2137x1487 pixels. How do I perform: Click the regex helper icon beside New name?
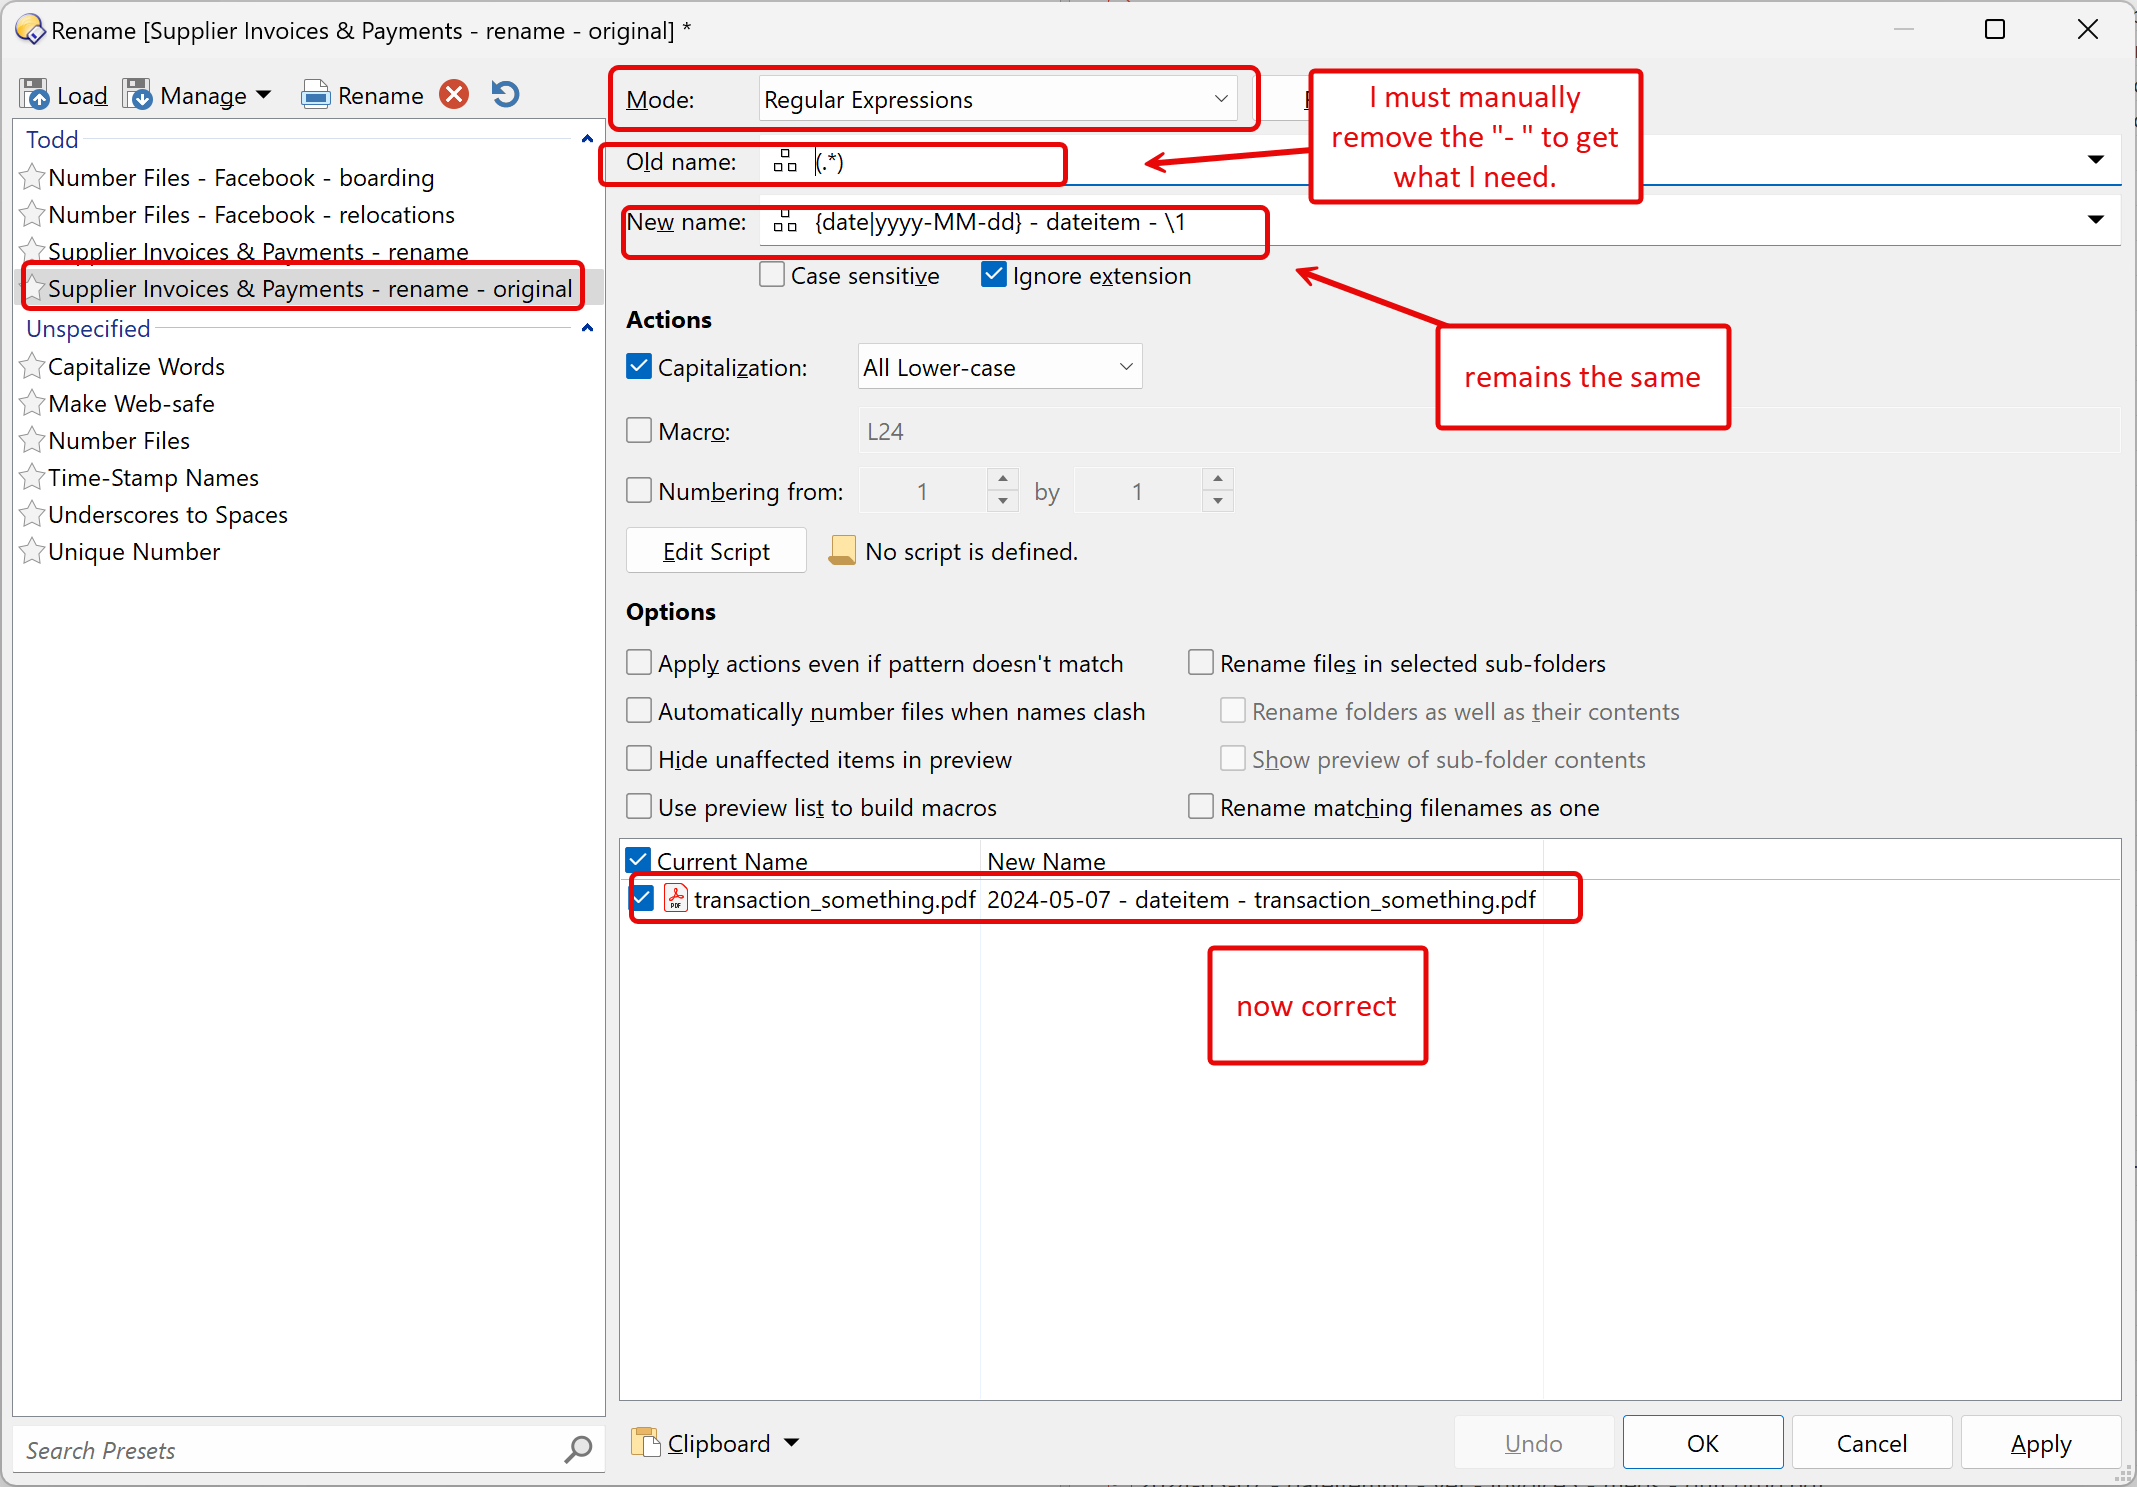coord(786,222)
